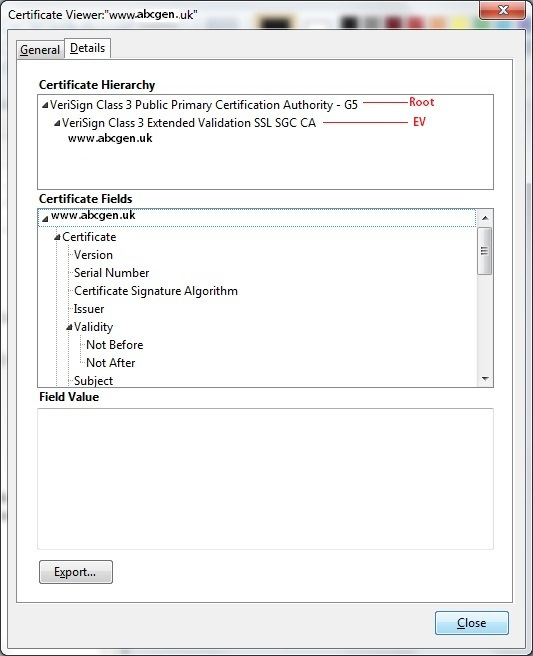This screenshot has width=533, height=656.
Task: Collapse the VeriSign Extended Validation SSL SGC CA node
Action: coord(57,123)
